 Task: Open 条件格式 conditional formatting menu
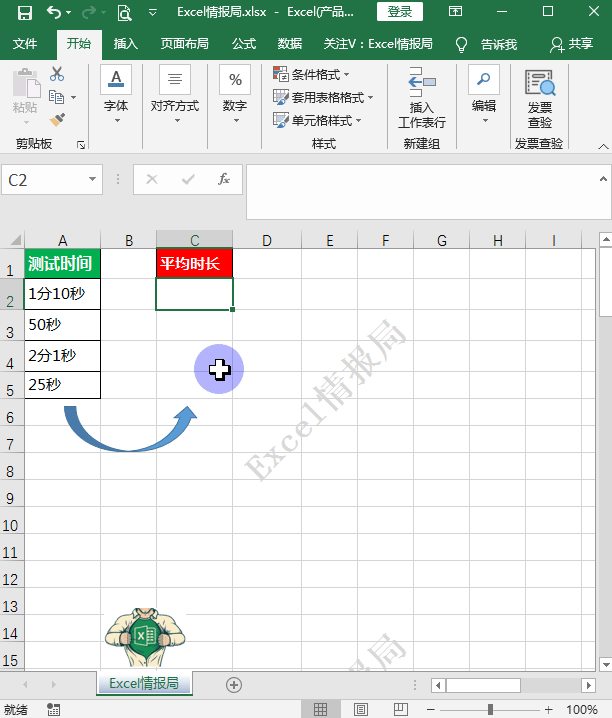[311, 74]
